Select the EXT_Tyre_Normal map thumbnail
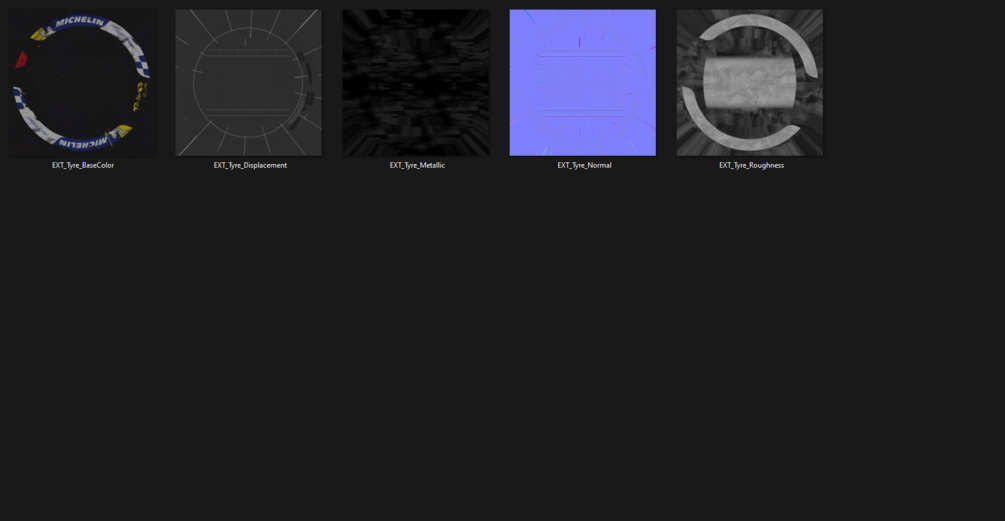The width and height of the screenshot is (1005, 521). [583, 82]
